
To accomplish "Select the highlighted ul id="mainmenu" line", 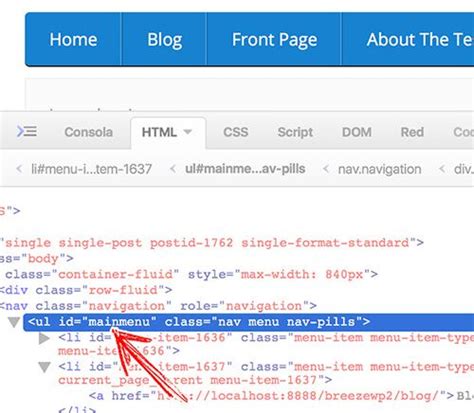I will (x=248, y=322).
